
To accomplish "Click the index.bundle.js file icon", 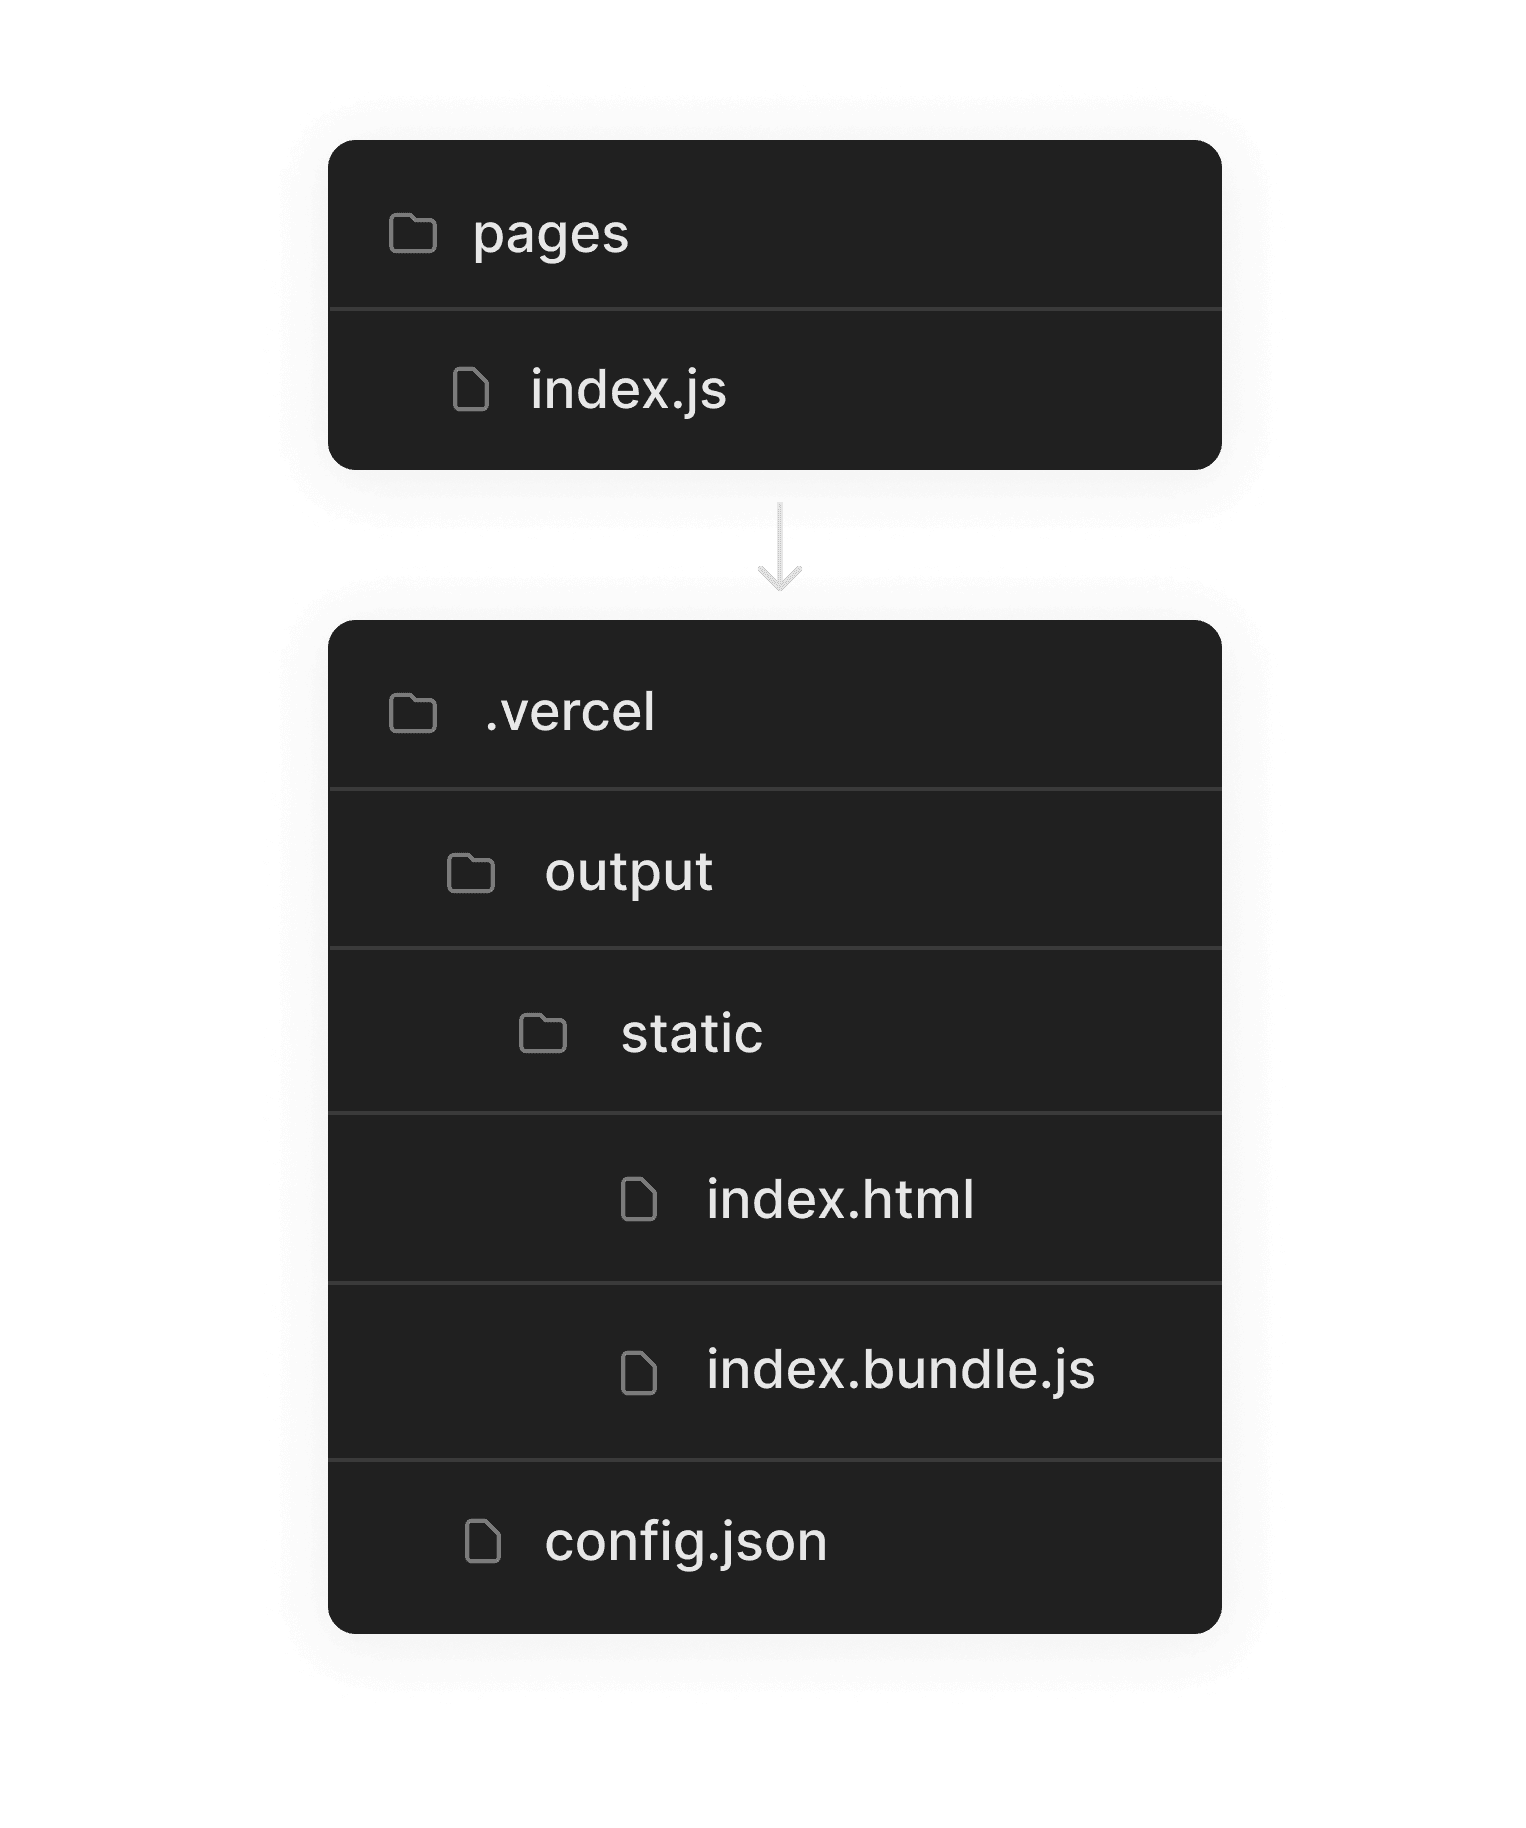I will [639, 1372].
